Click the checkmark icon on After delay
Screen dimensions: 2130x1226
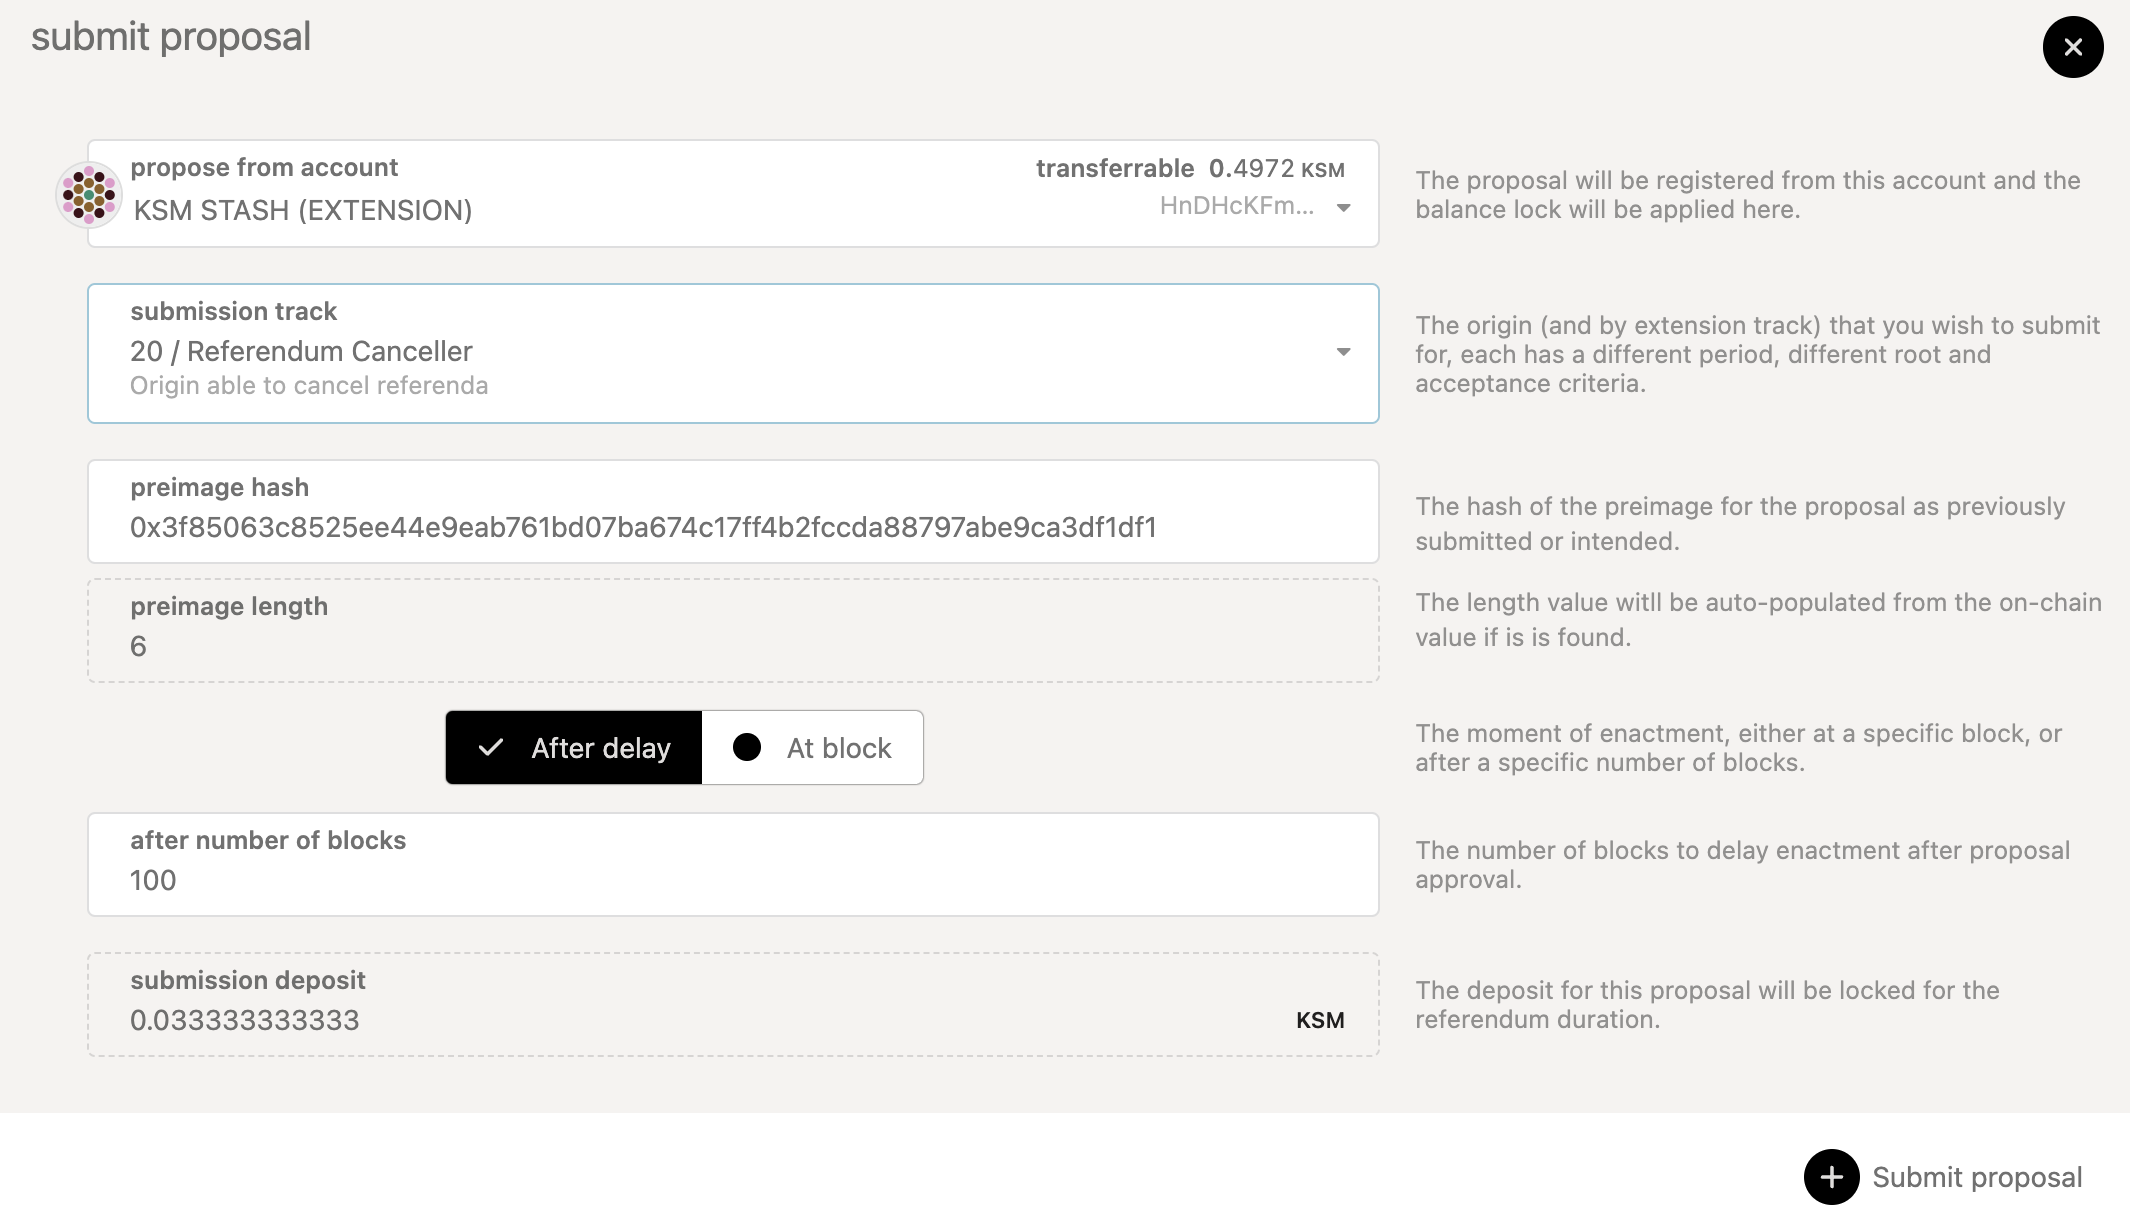[x=490, y=748]
